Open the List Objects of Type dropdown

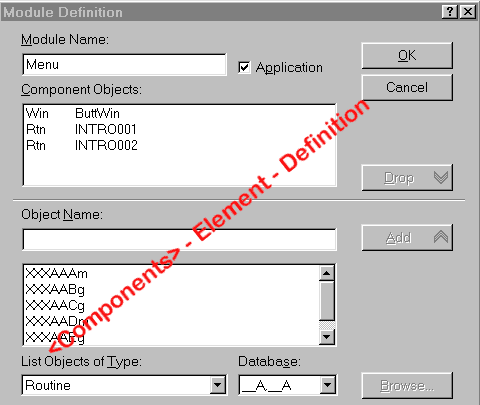tap(217, 385)
